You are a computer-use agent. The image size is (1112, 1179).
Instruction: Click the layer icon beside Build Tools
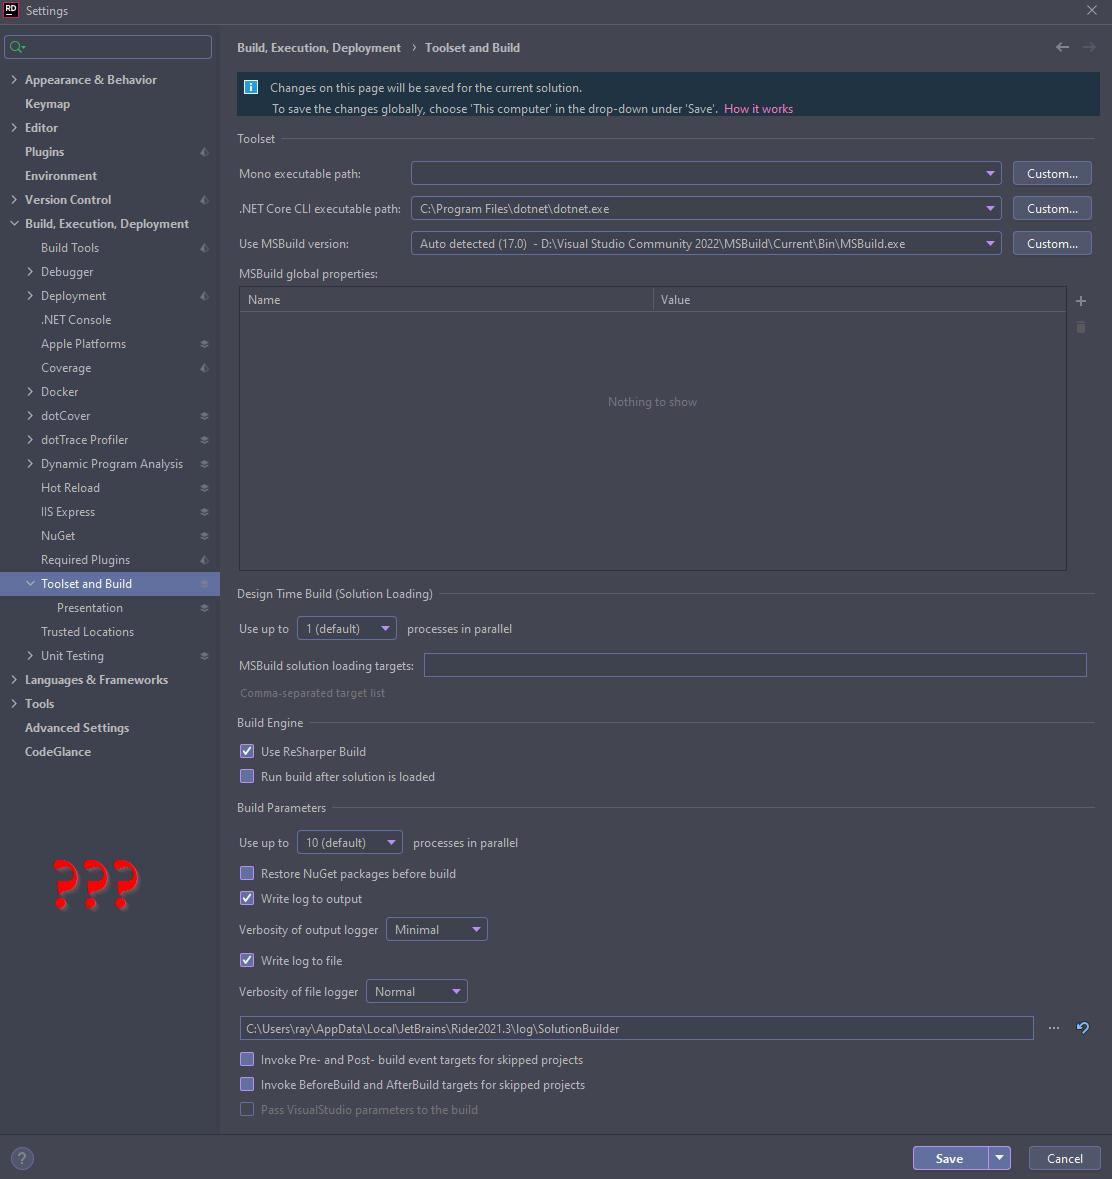click(x=205, y=248)
